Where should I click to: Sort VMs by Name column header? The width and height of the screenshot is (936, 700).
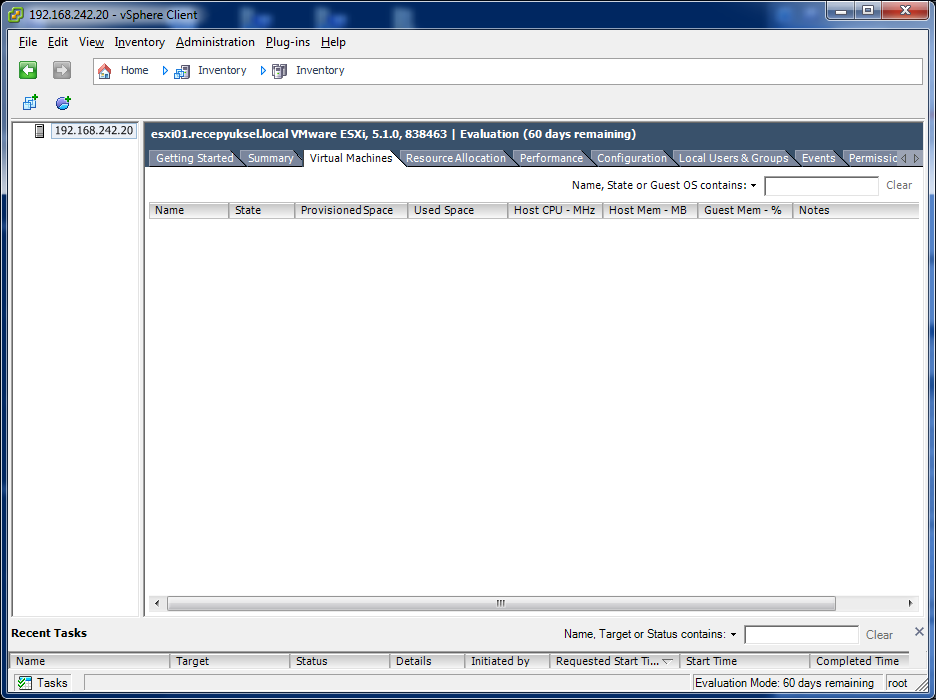(x=189, y=210)
